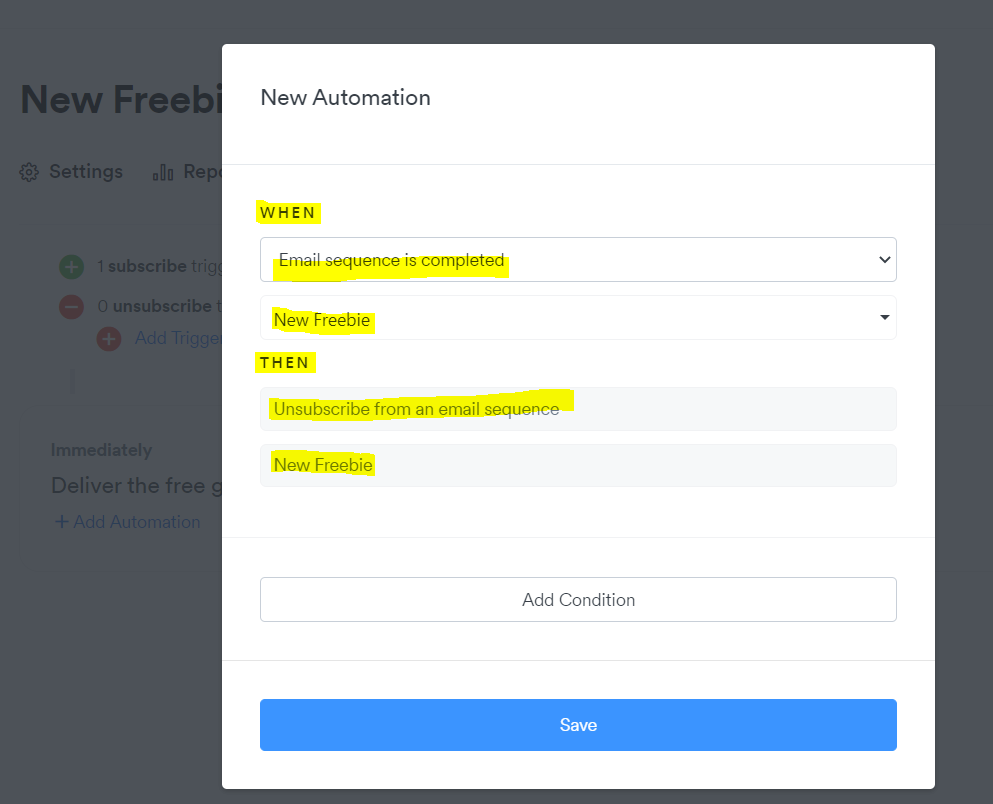Click the Settings gear icon
Screen dimensions: 993x804
[x=30, y=172]
